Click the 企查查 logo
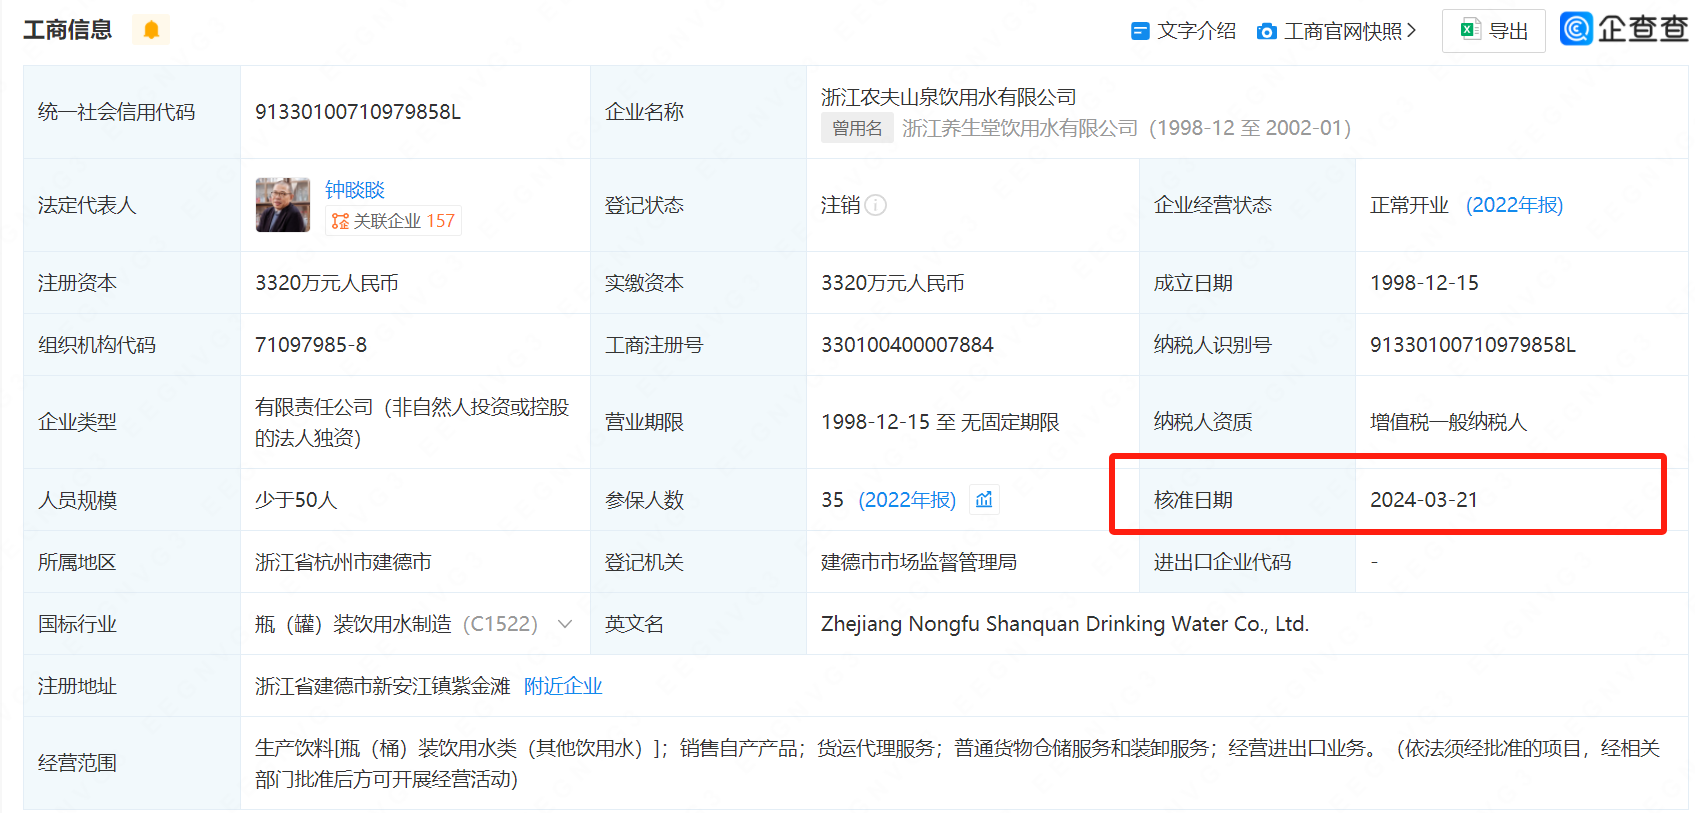 [x=1624, y=29]
